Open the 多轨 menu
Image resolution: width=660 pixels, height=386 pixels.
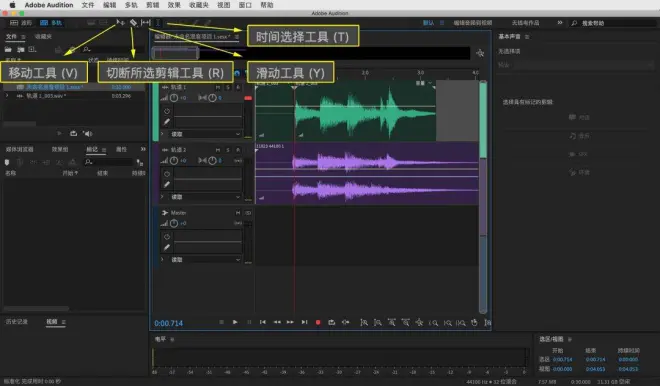[131, 5]
